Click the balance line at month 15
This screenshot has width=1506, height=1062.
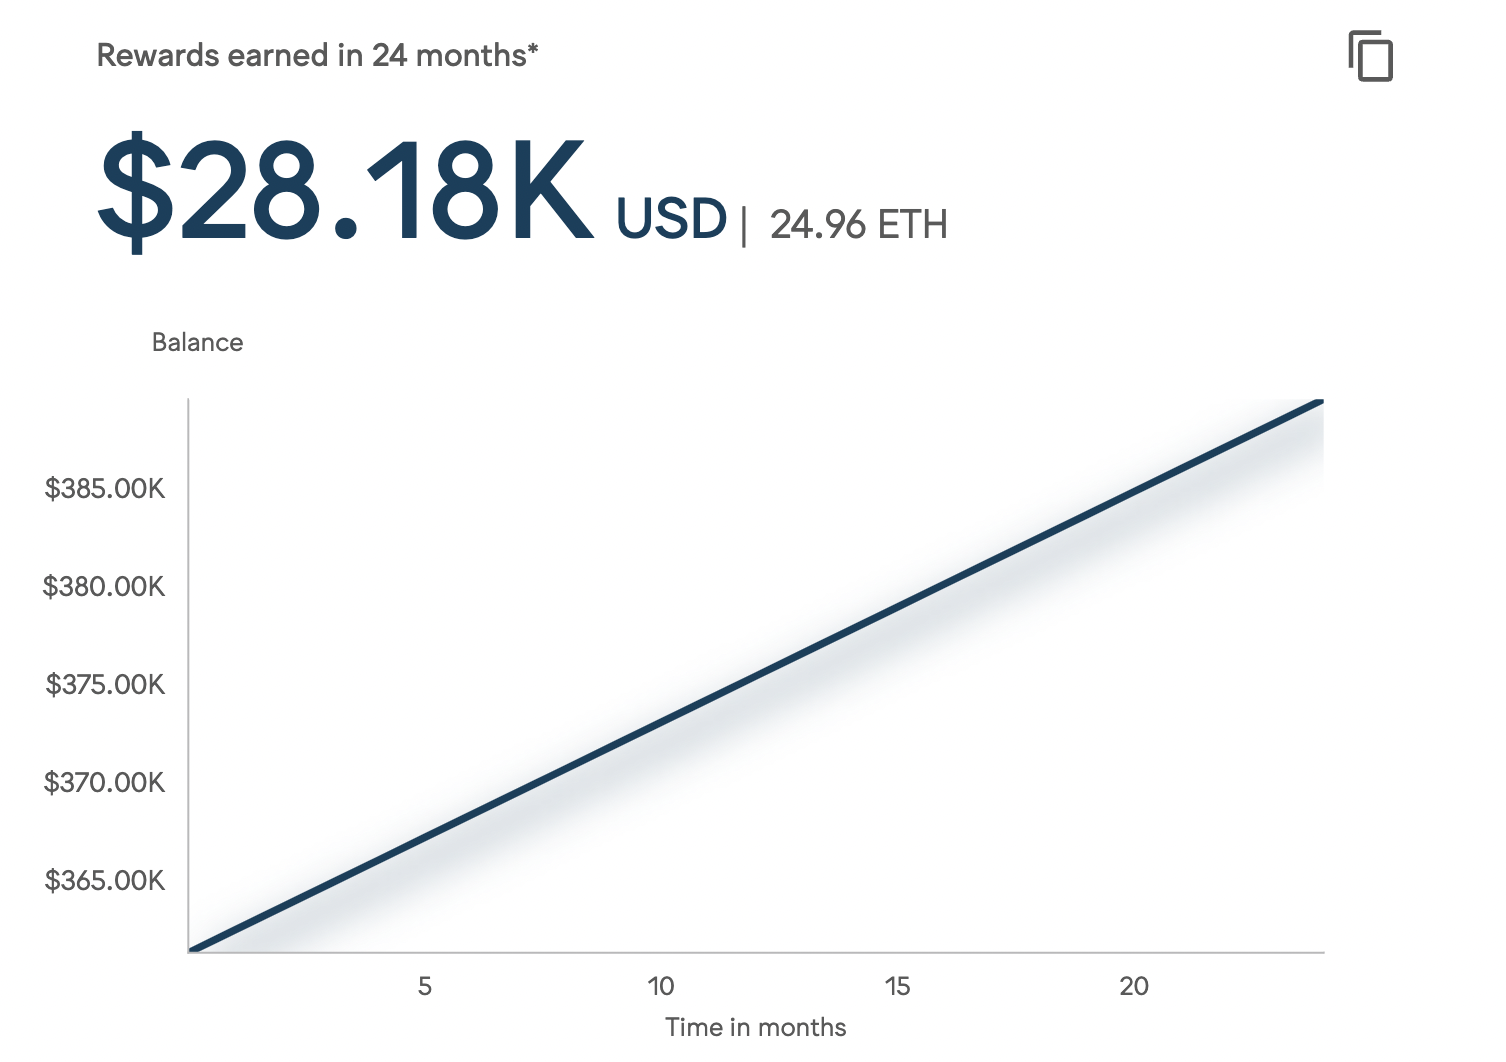(x=898, y=607)
